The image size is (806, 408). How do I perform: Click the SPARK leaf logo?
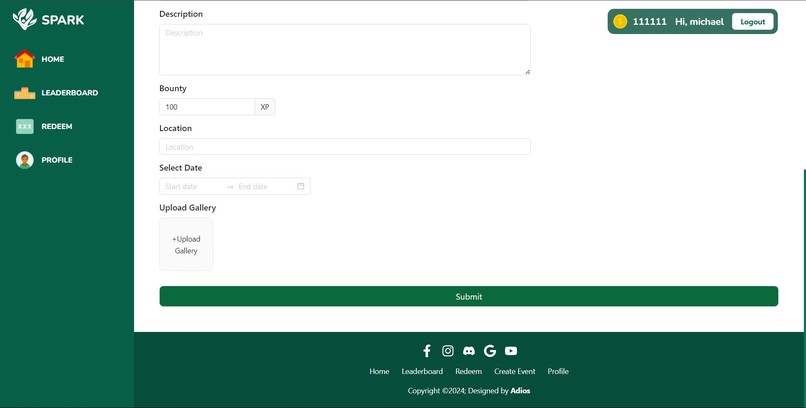(25, 20)
